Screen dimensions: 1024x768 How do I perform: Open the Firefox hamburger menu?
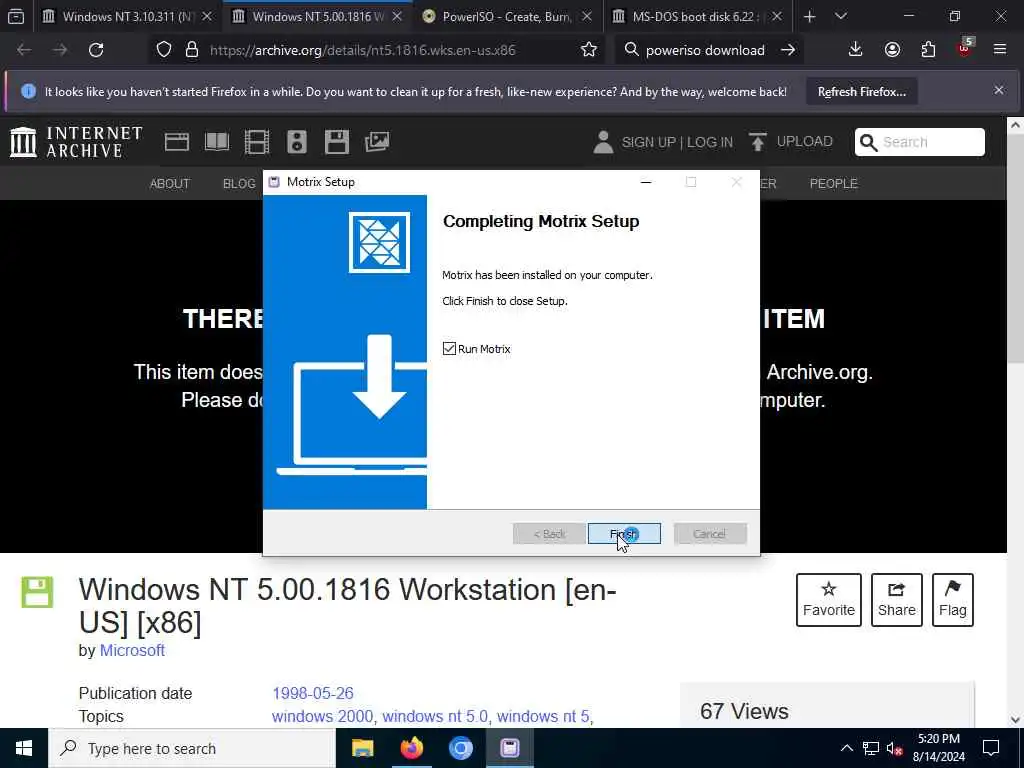(x=1000, y=50)
